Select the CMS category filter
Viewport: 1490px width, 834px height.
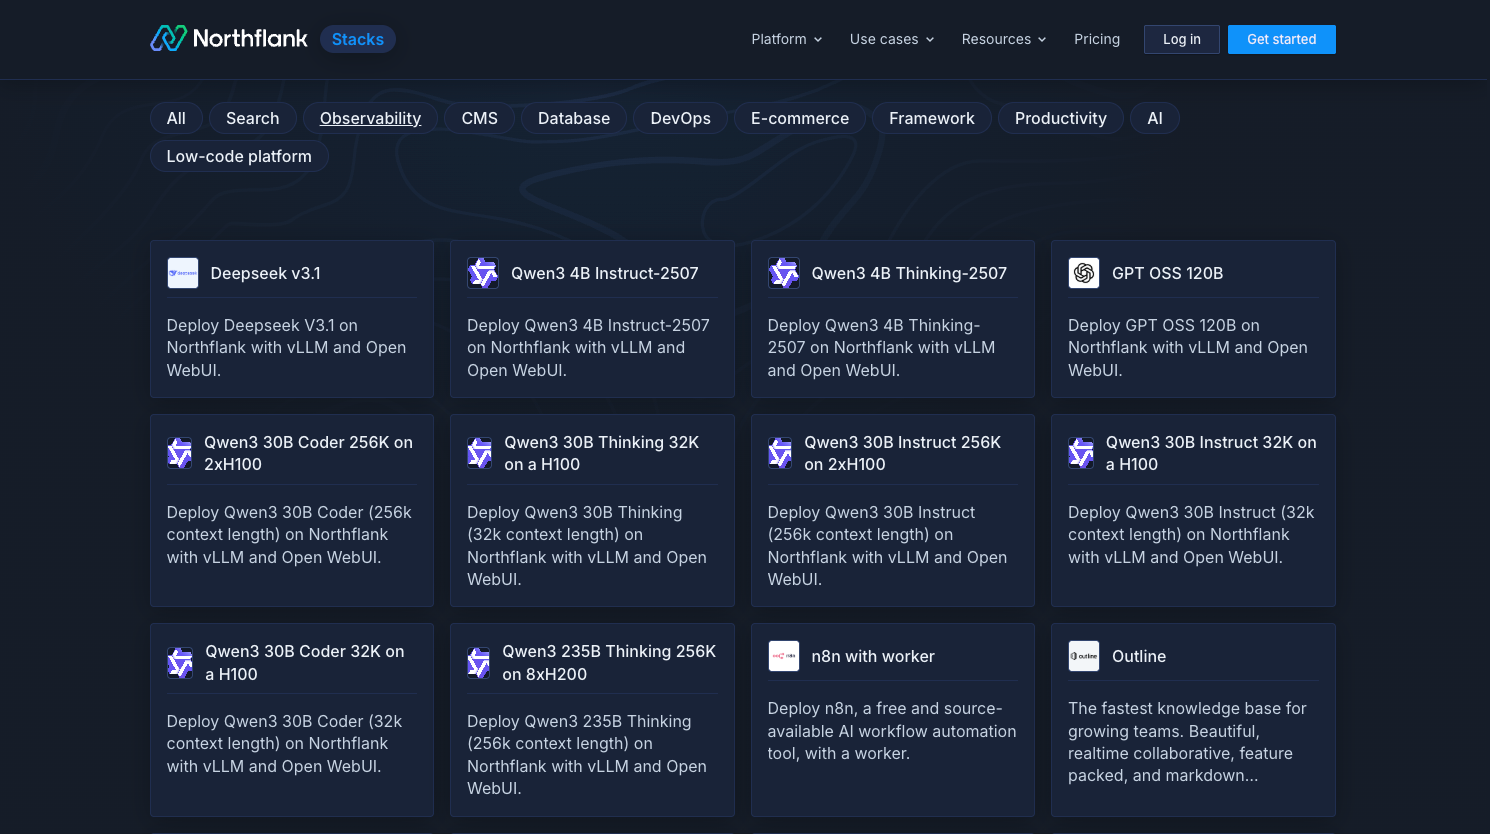pos(480,118)
